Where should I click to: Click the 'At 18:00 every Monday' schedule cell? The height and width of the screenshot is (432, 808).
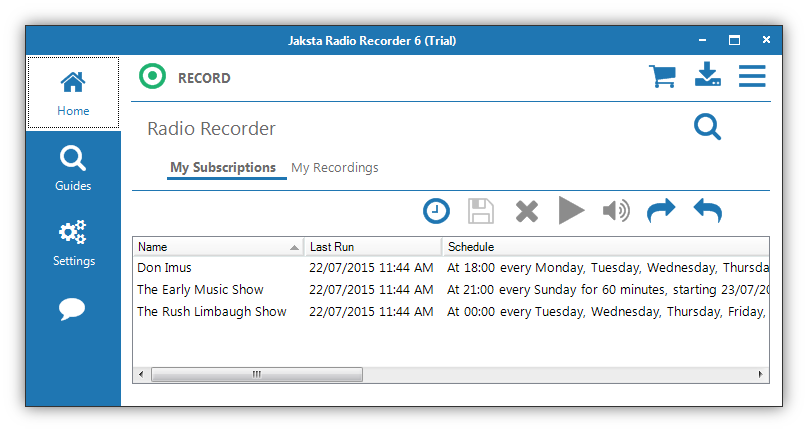pos(608,268)
